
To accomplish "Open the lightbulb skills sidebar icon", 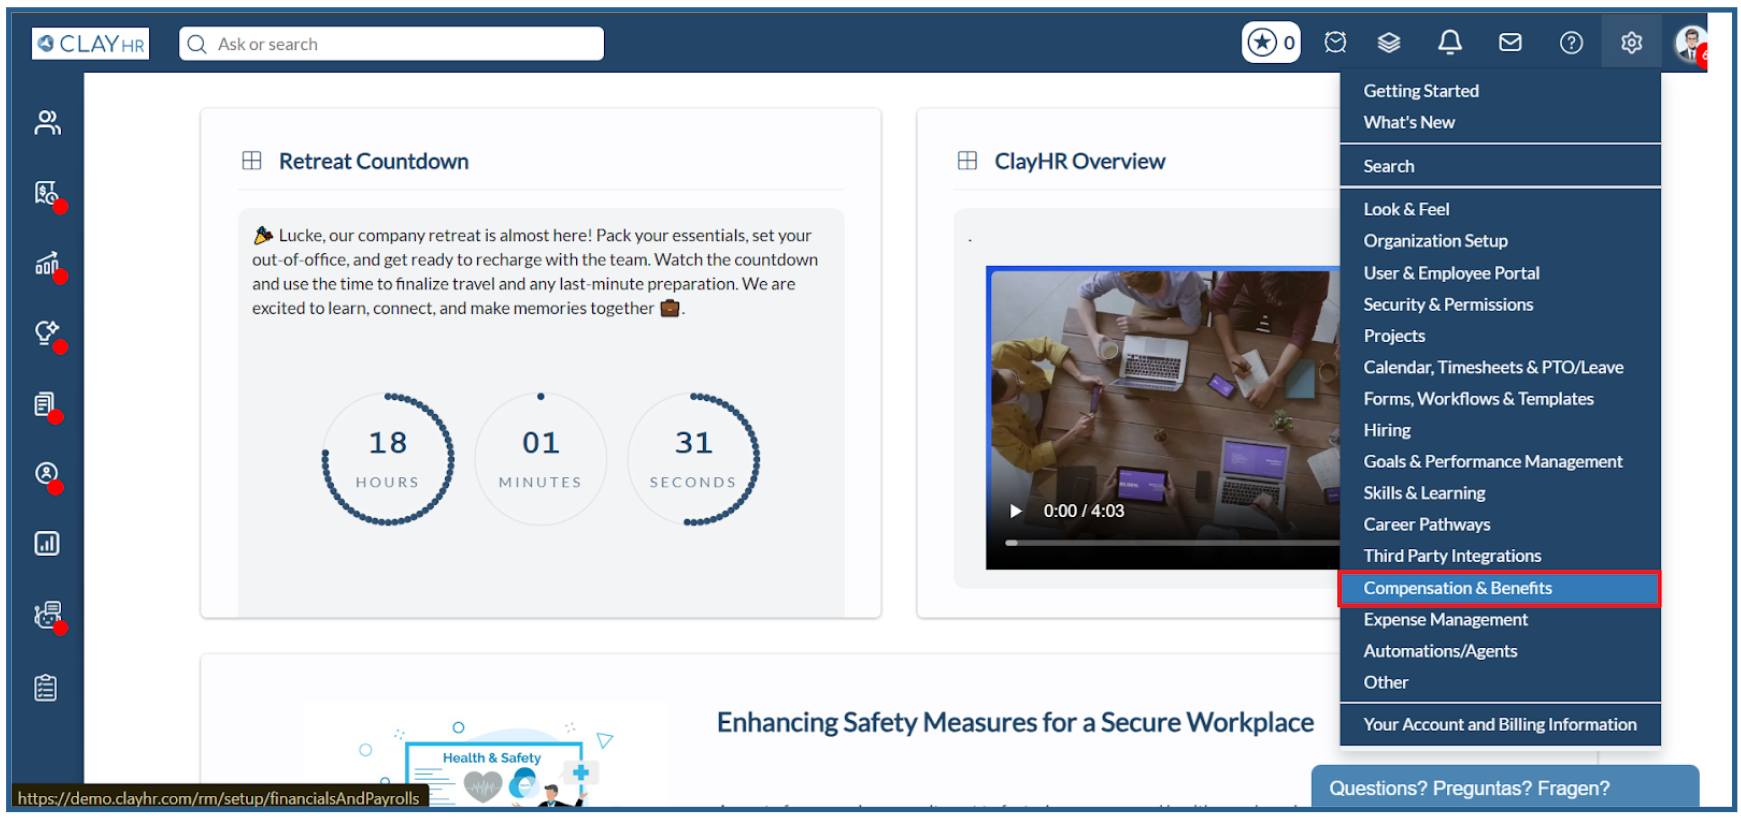I will 47,333.
